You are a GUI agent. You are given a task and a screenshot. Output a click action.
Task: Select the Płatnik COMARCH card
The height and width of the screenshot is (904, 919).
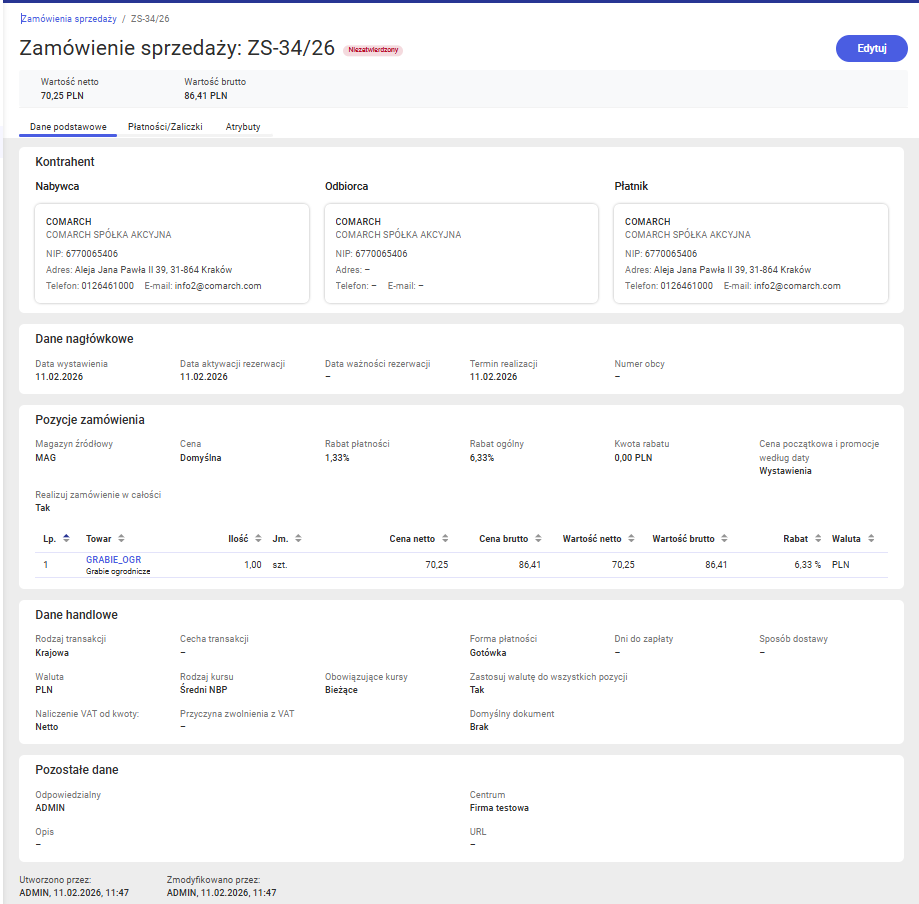750,253
